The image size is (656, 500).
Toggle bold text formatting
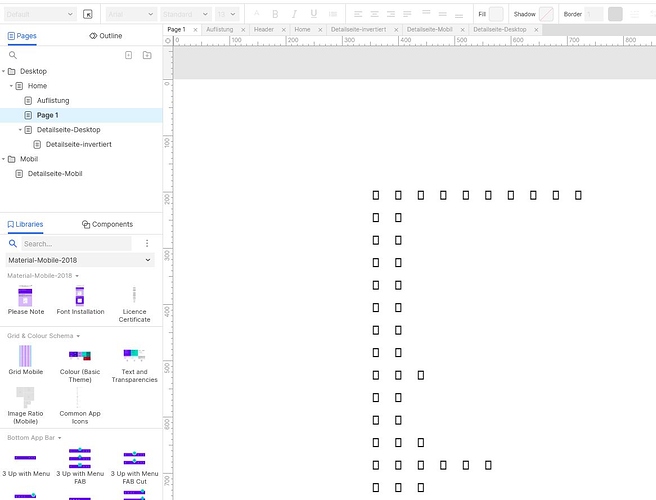click(276, 14)
